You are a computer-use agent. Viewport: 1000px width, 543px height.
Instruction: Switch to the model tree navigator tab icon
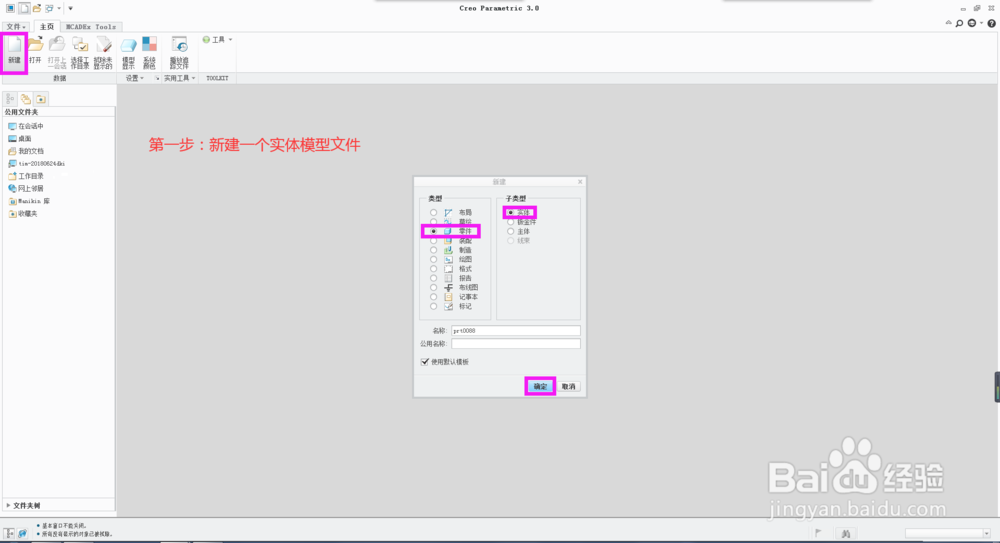point(10,99)
